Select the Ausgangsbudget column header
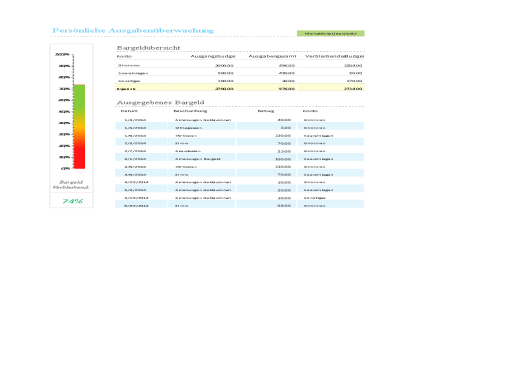Viewport: 512px width, 384px height. [x=213, y=56]
